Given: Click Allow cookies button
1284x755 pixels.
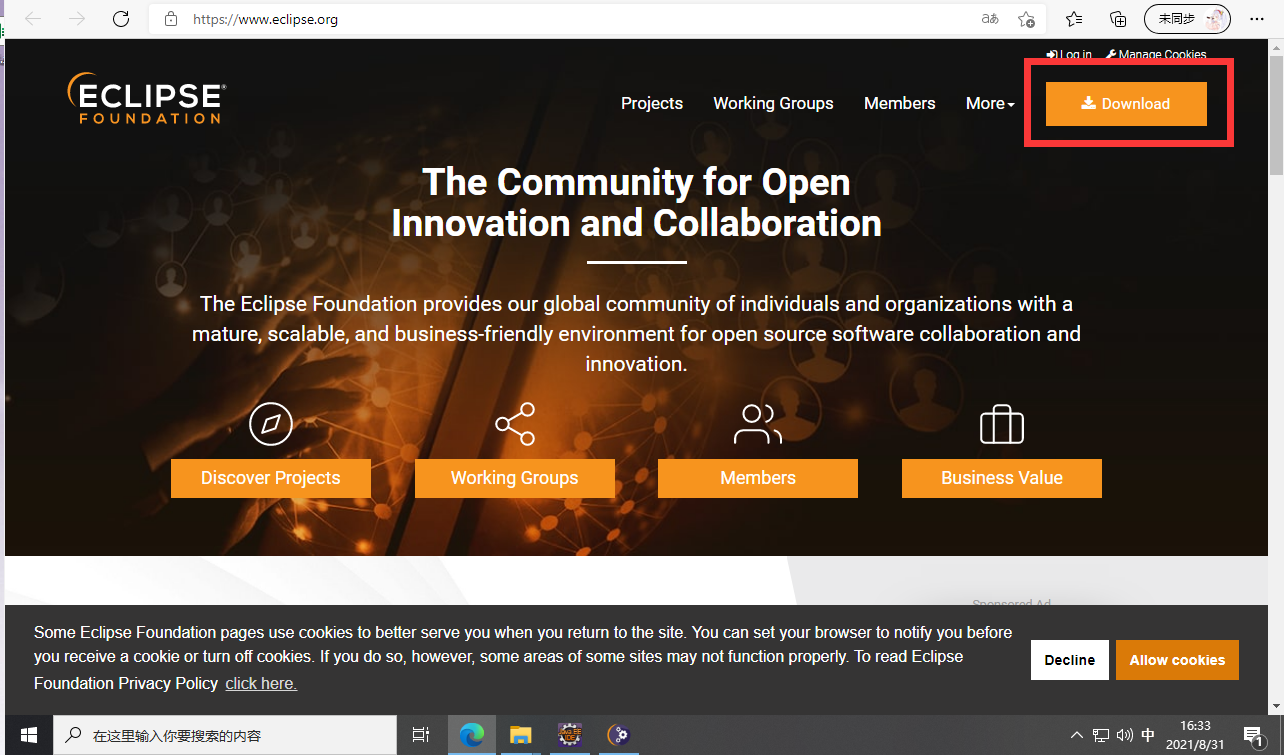Looking at the screenshot, I should pyautogui.click(x=1177, y=660).
